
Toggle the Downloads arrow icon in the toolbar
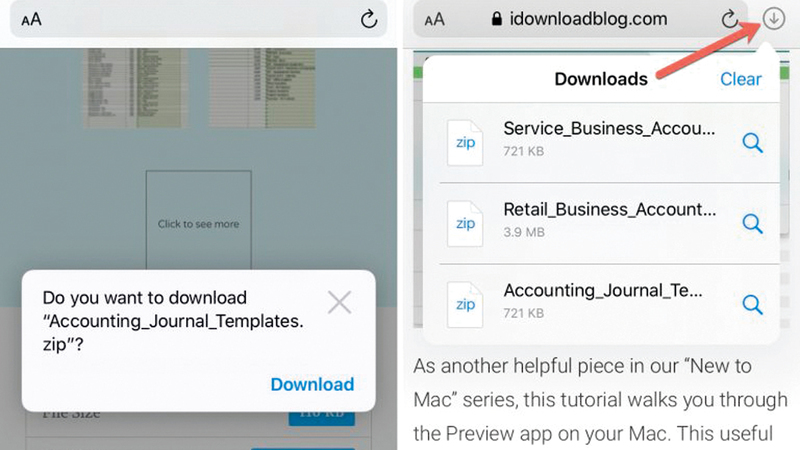[775, 19]
